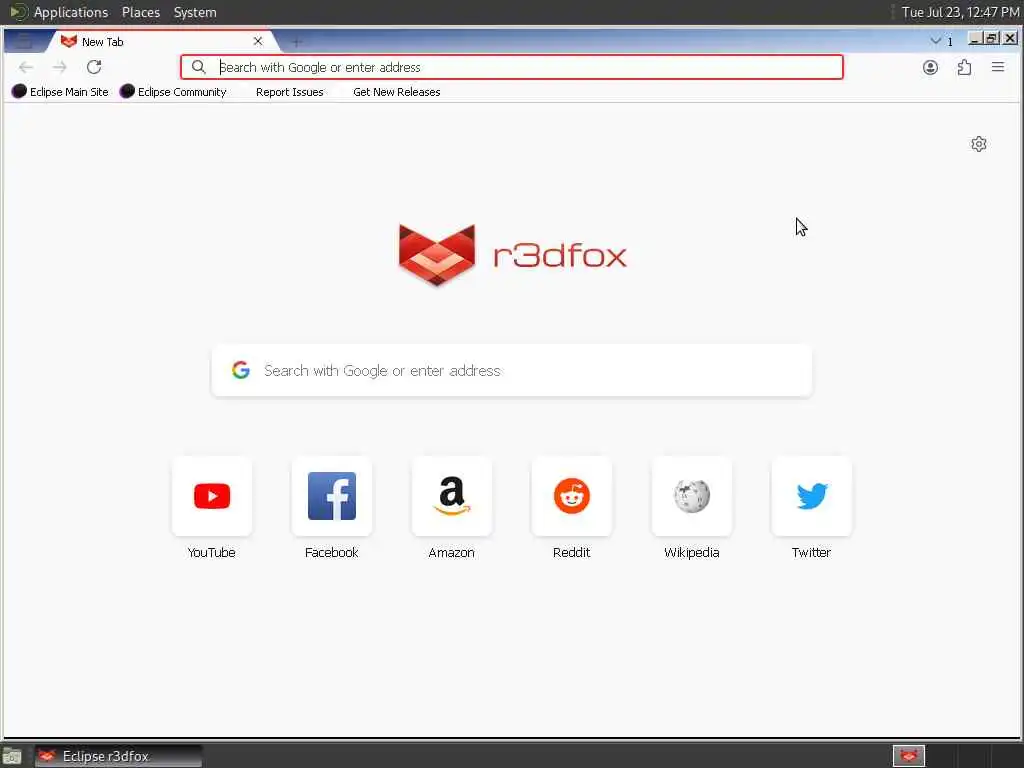The image size is (1024, 768).
Task: Open the Applications menu
Action: (x=71, y=12)
